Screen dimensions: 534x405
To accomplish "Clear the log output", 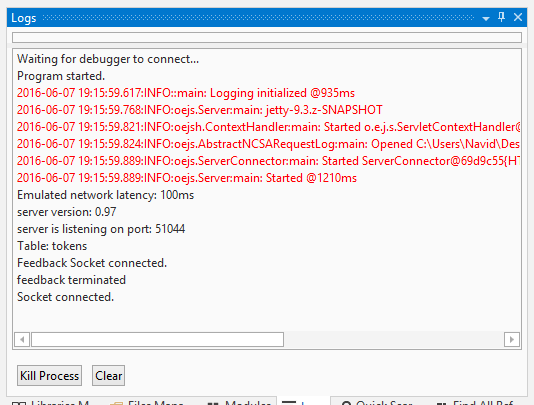I will point(108,376).
